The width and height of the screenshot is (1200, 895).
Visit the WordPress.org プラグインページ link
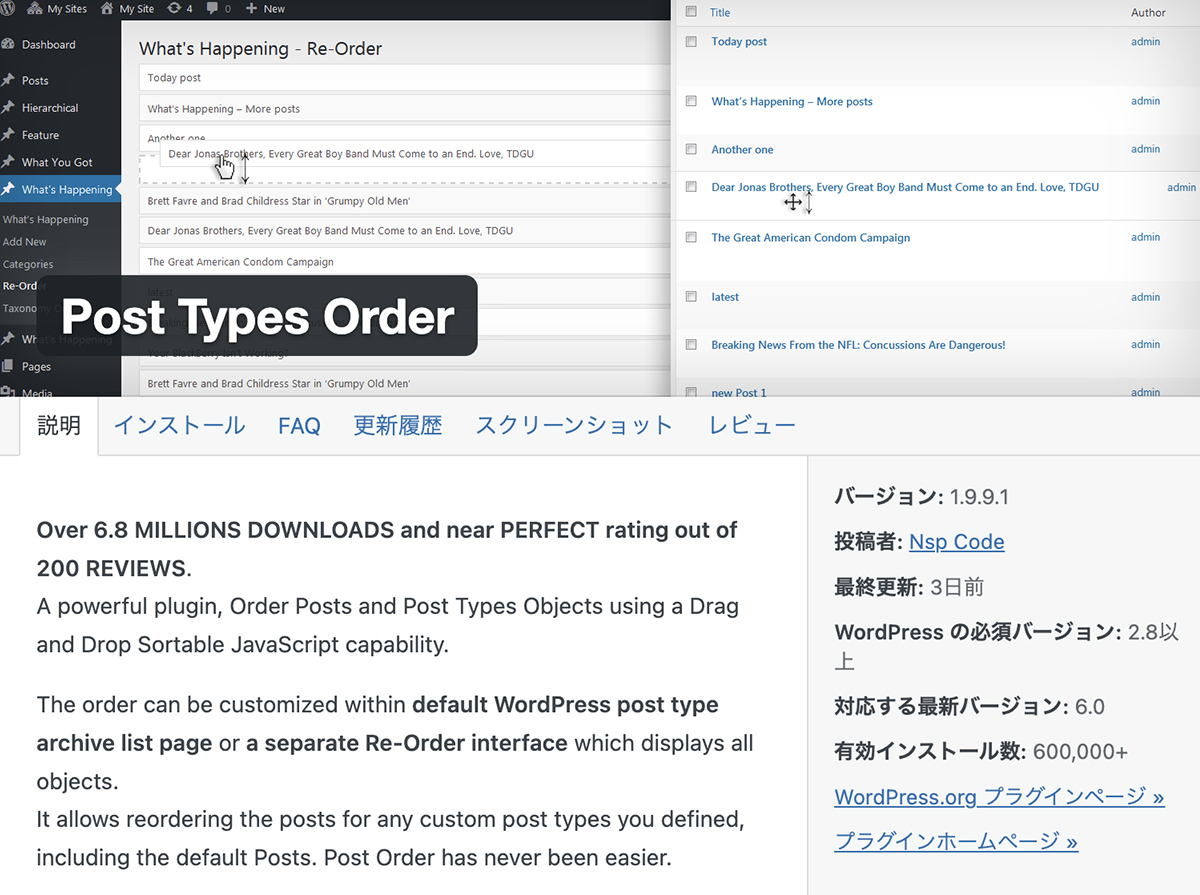[999, 796]
